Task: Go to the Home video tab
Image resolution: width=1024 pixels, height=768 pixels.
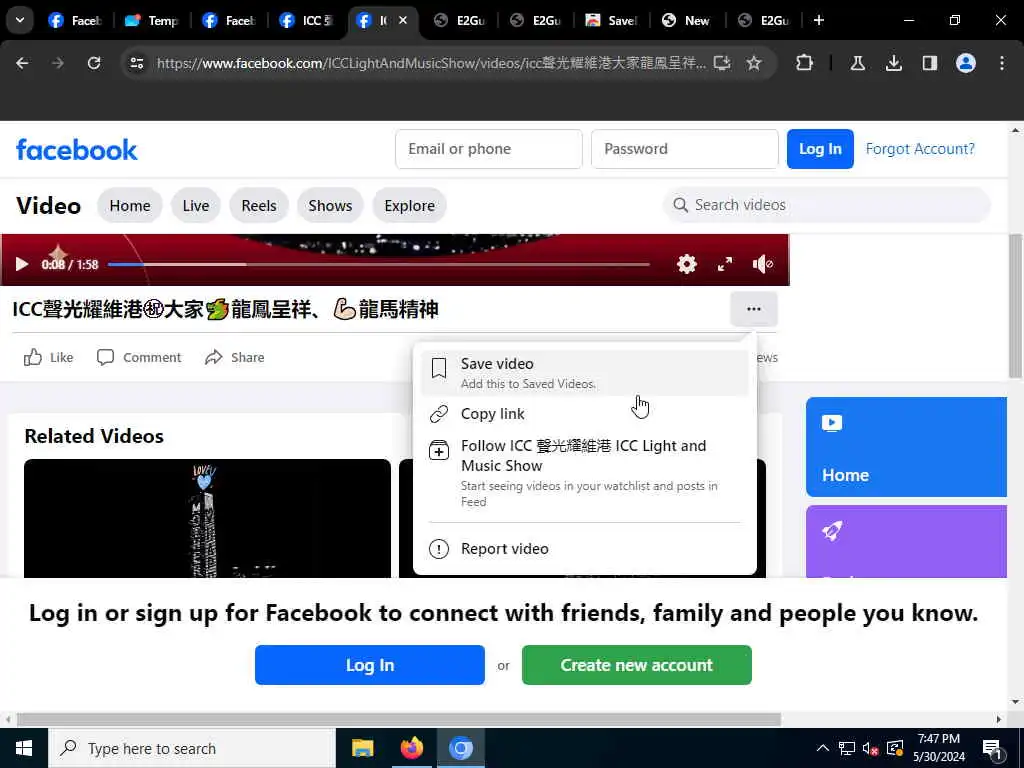Action: [x=129, y=205]
